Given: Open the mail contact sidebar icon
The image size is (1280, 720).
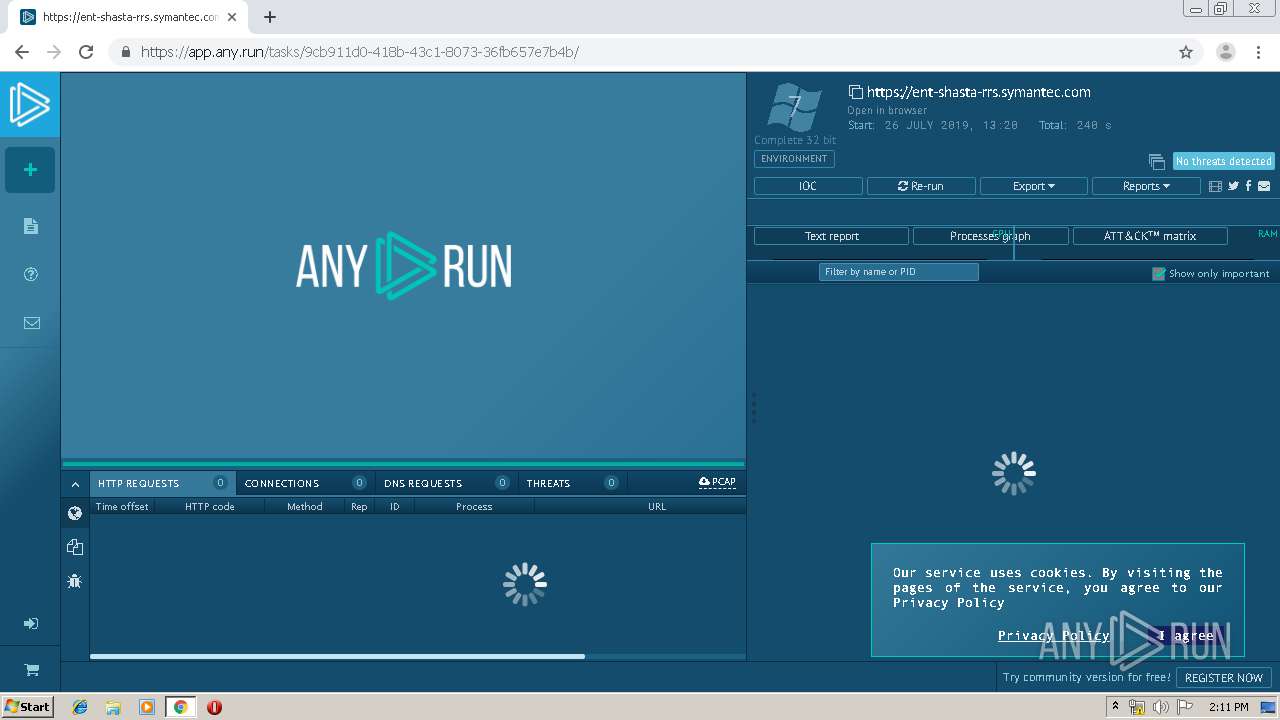Looking at the screenshot, I should point(31,323).
